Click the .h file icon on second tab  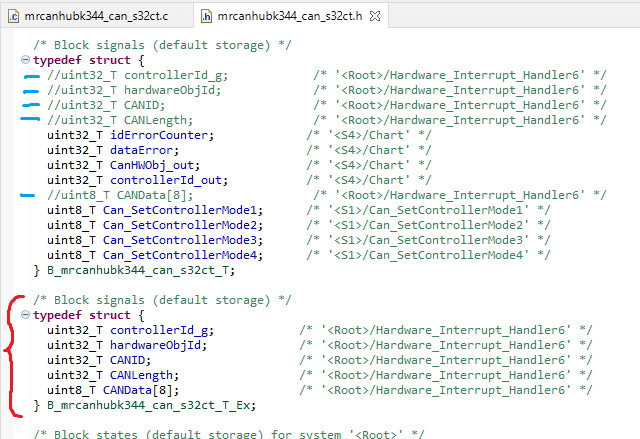coord(207,16)
